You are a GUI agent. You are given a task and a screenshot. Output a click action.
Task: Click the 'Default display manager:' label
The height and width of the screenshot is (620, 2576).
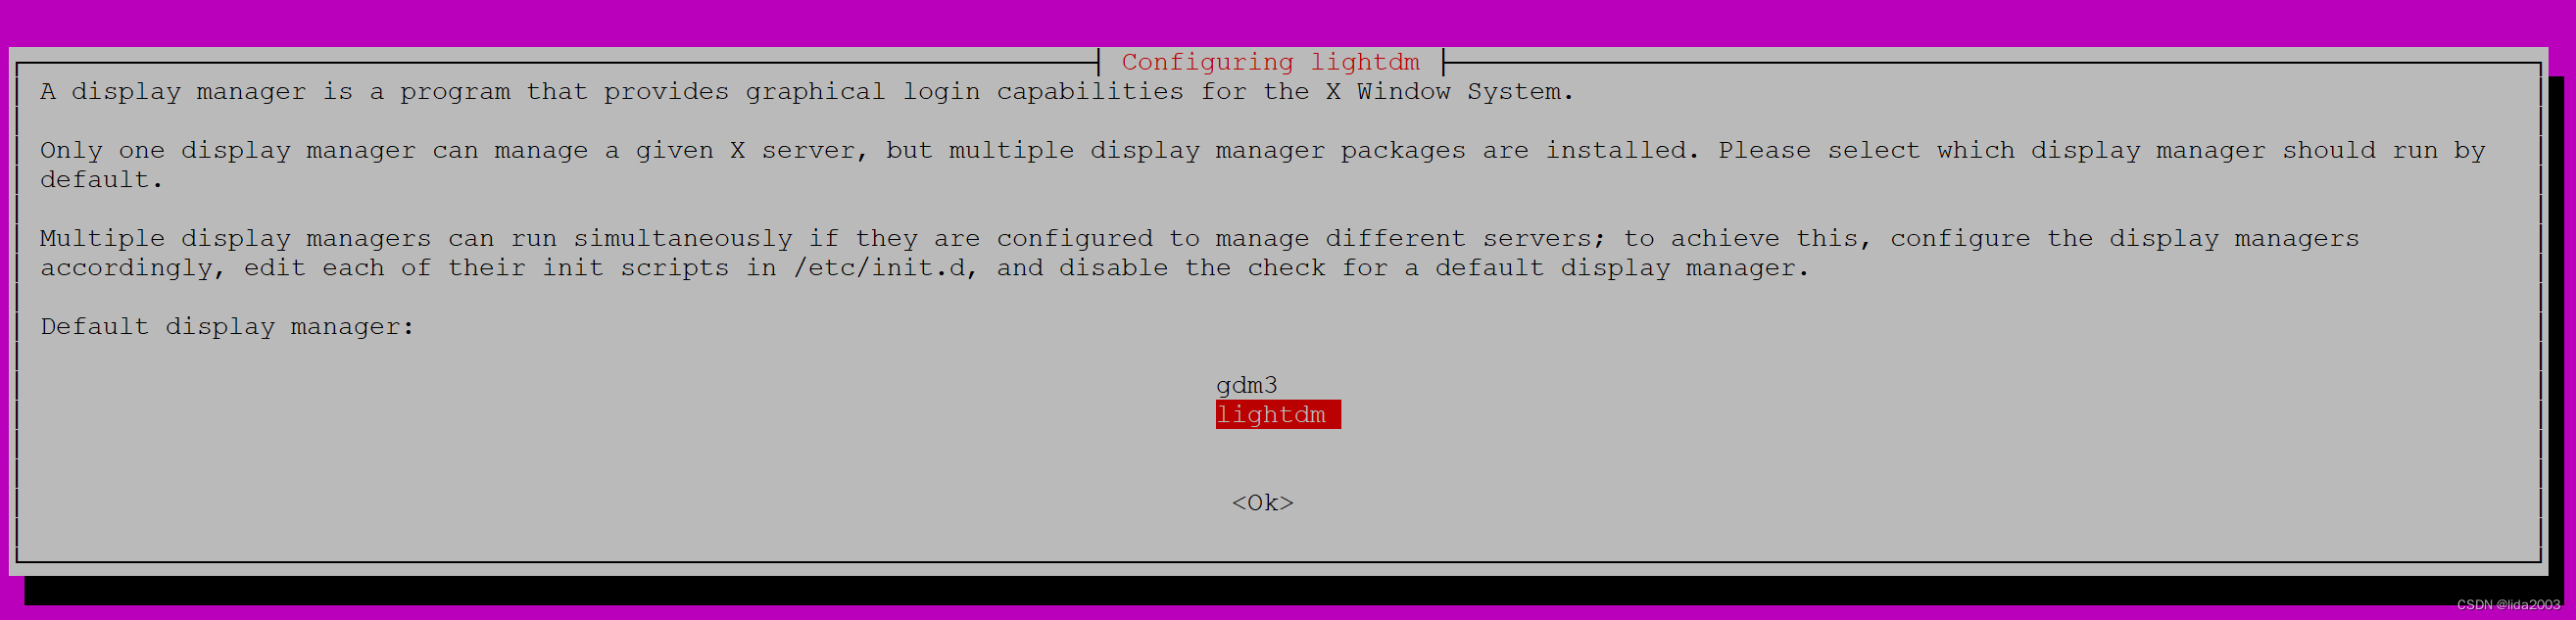(x=227, y=327)
